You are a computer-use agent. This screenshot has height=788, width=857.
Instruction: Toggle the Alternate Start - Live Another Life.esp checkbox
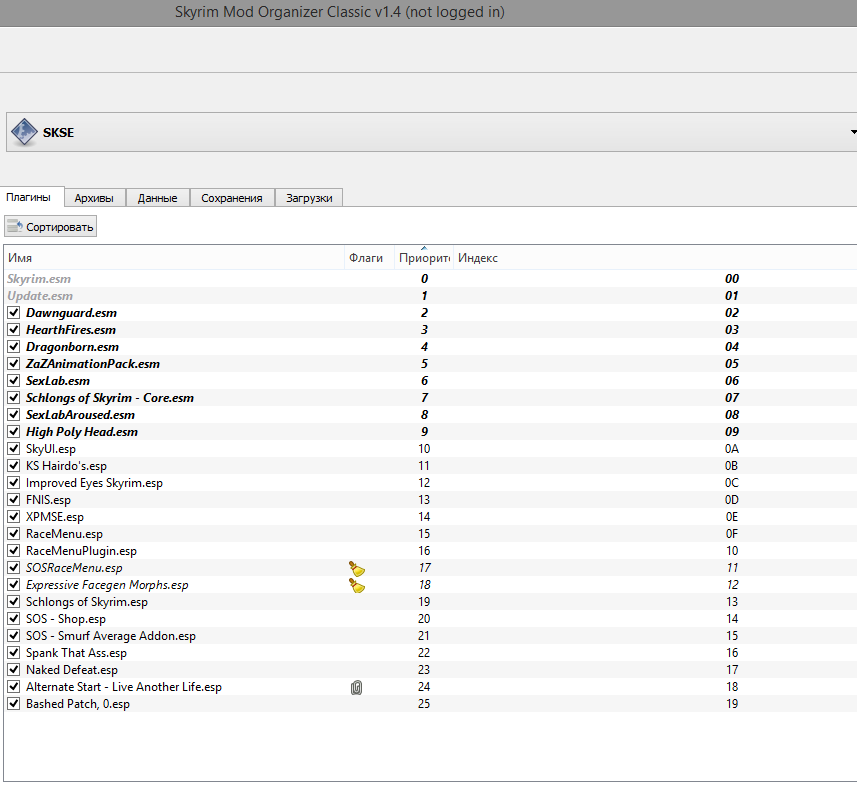(x=14, y=687)
